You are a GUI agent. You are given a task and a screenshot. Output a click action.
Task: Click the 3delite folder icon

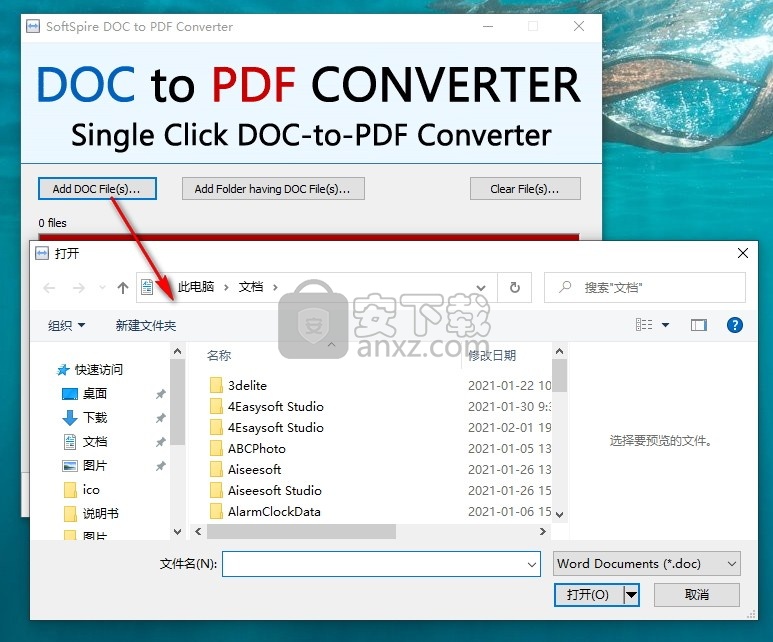[216, 385]
